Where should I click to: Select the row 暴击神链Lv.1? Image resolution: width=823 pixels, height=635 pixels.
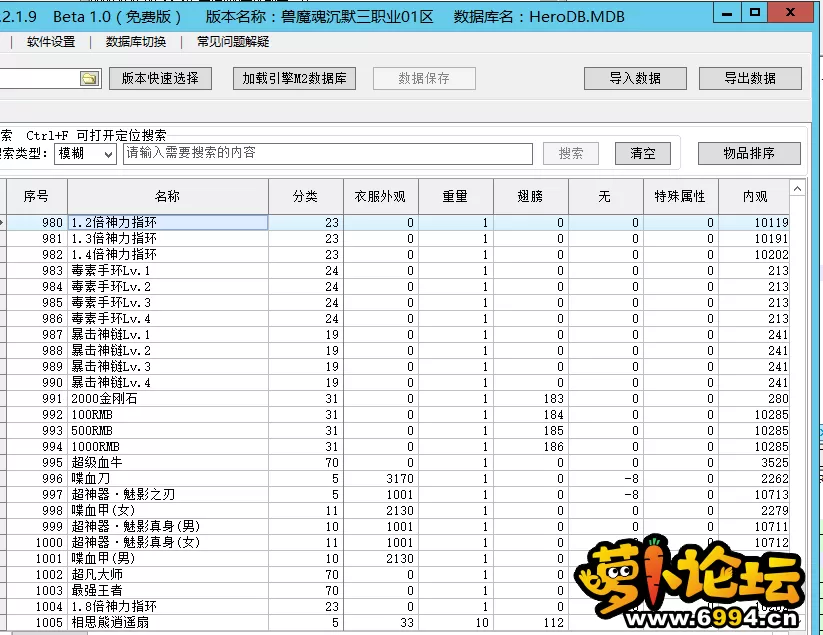tap(397, 334)
